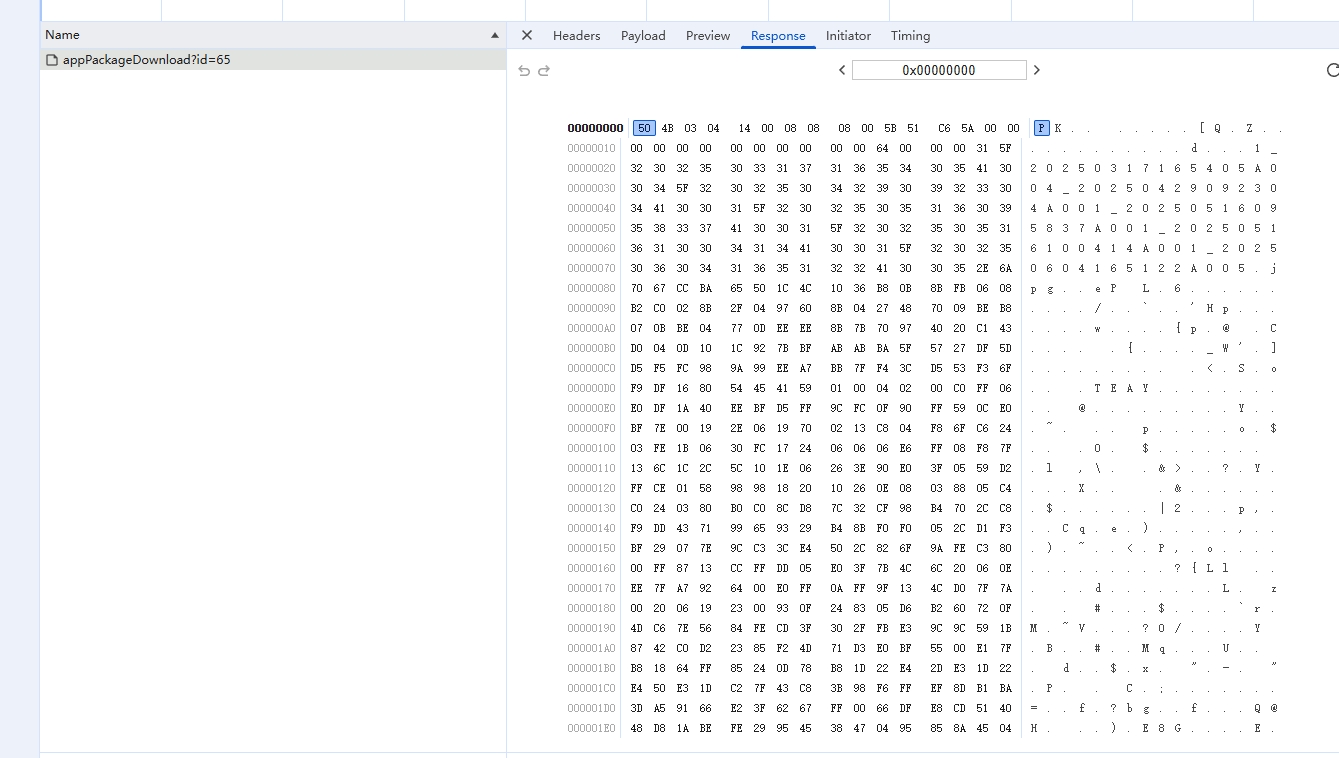
Task: Click offset label 000000E0
Action: (x=592, y=408)
